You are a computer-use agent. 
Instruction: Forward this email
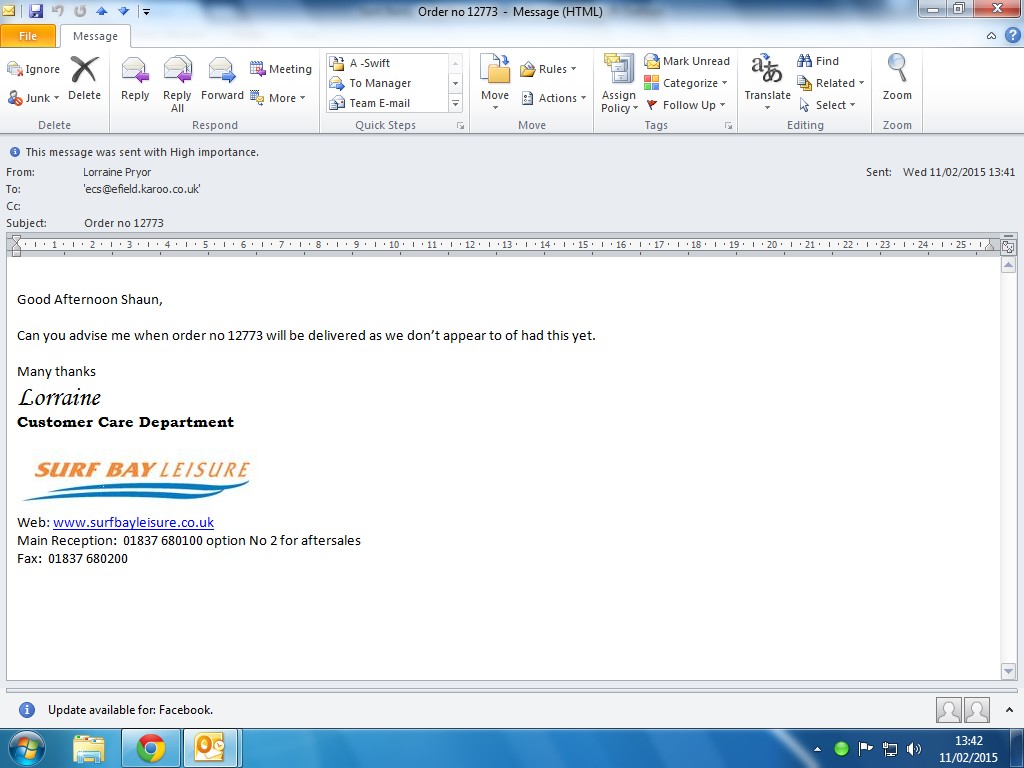tap(222, 78)
